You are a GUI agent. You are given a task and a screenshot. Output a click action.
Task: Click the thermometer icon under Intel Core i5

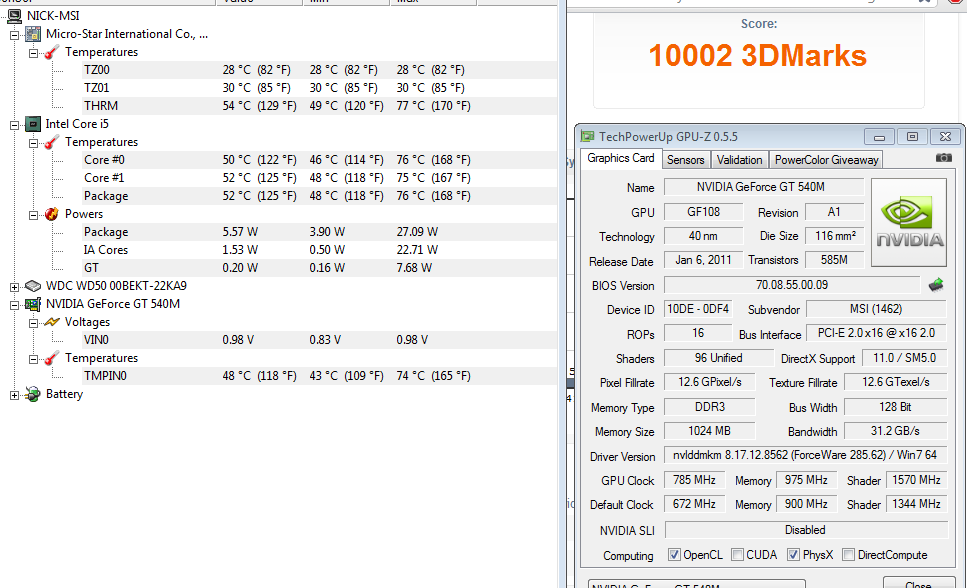(x=52, y=143)
